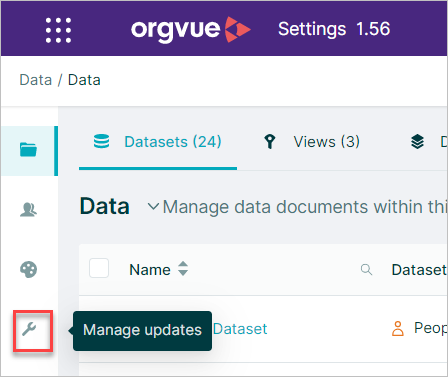Click the first Data breadcrumb link
448x377 pixels.
pyautogui.click(x=36, y=80)
